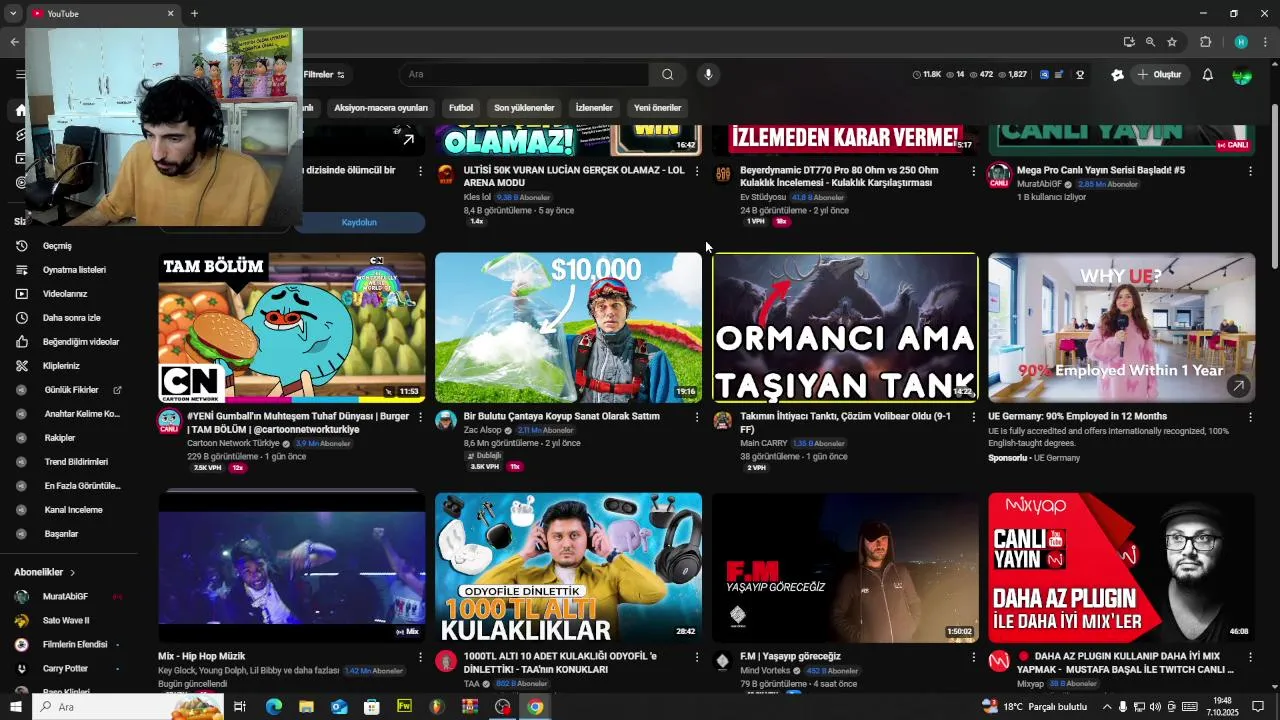This screenshot has height=720, width=1280.
Task: Open Videolarınız in sidebar
Action: point(65,294)
